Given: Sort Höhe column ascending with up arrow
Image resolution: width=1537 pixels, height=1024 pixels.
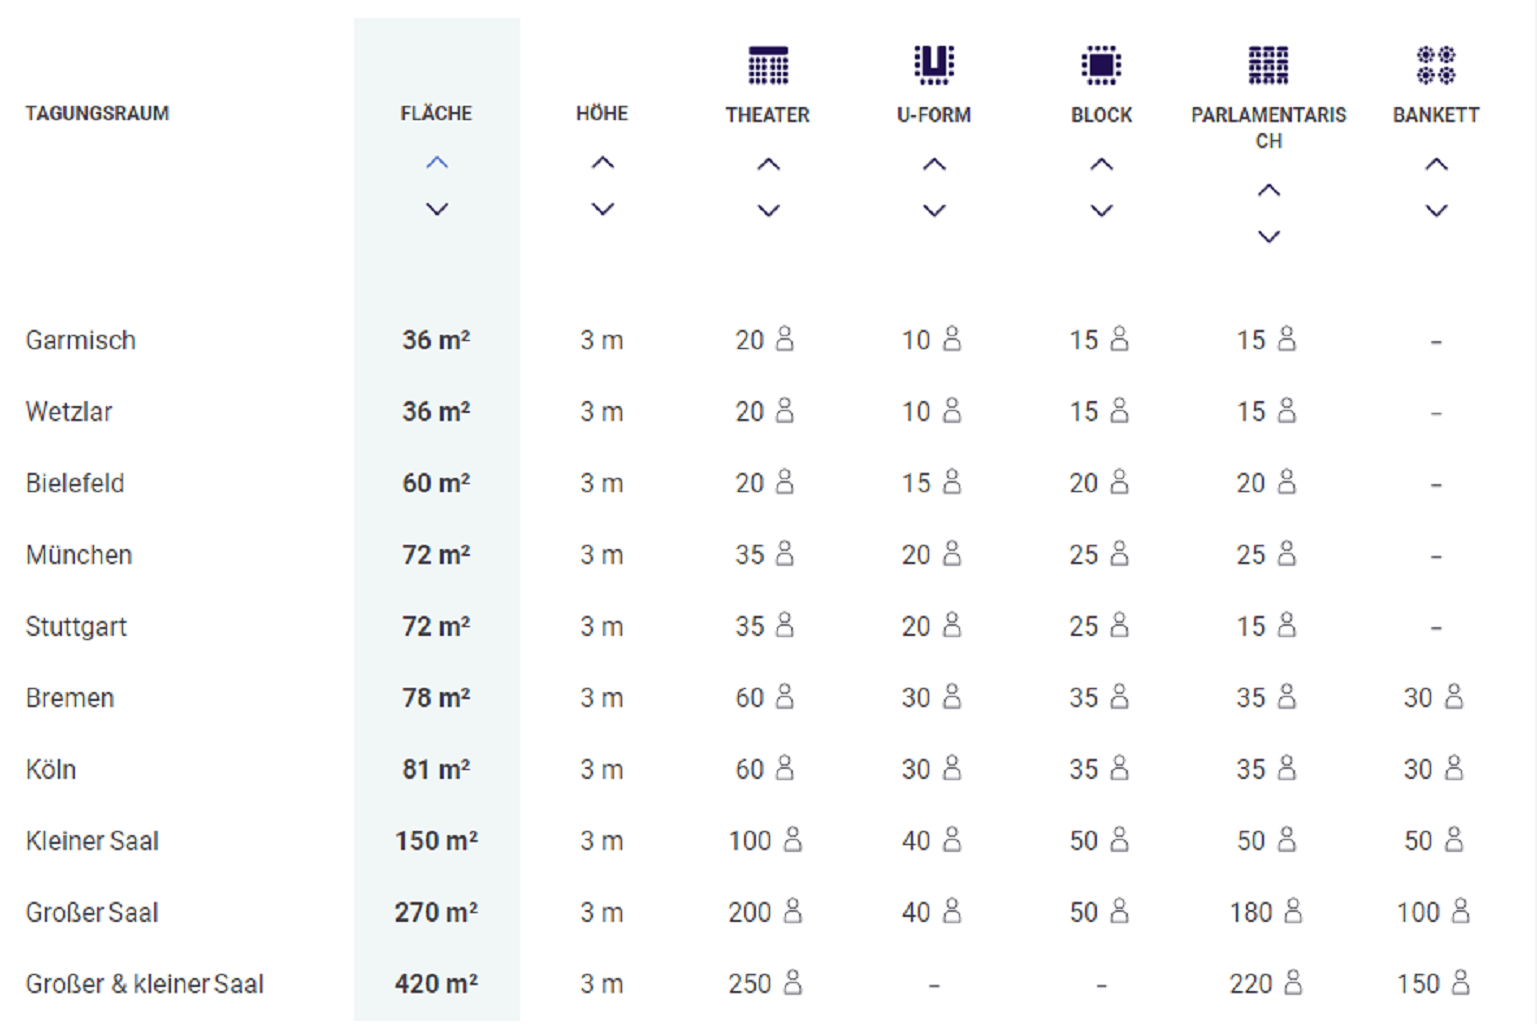Looking at the screenshot, I should [602, 163].
